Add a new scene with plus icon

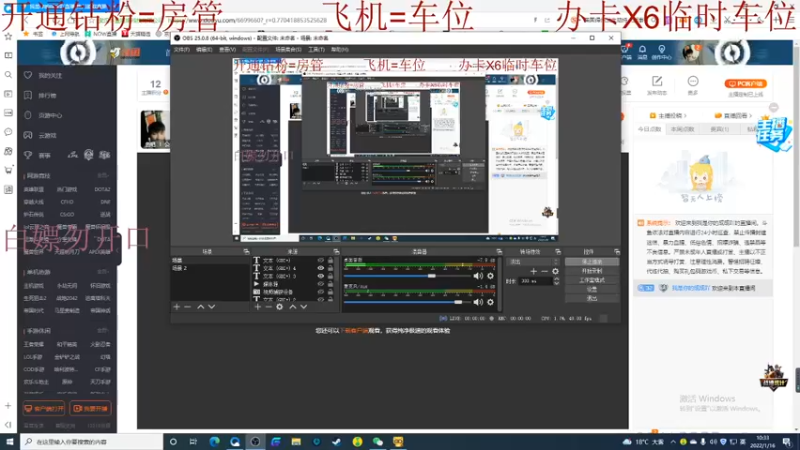(177, 307)
